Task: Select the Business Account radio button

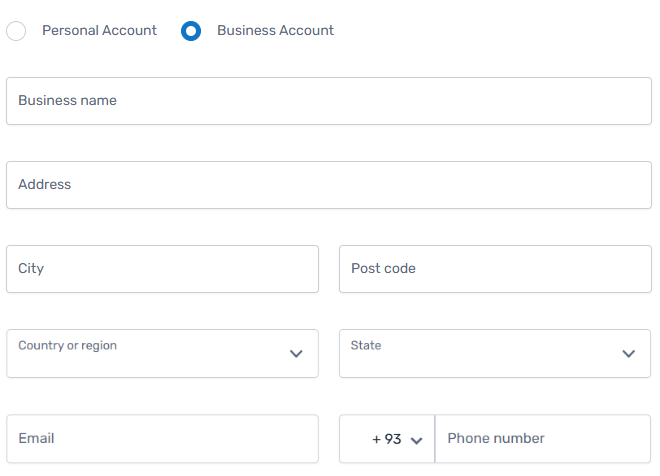Action: click(191, 31)
